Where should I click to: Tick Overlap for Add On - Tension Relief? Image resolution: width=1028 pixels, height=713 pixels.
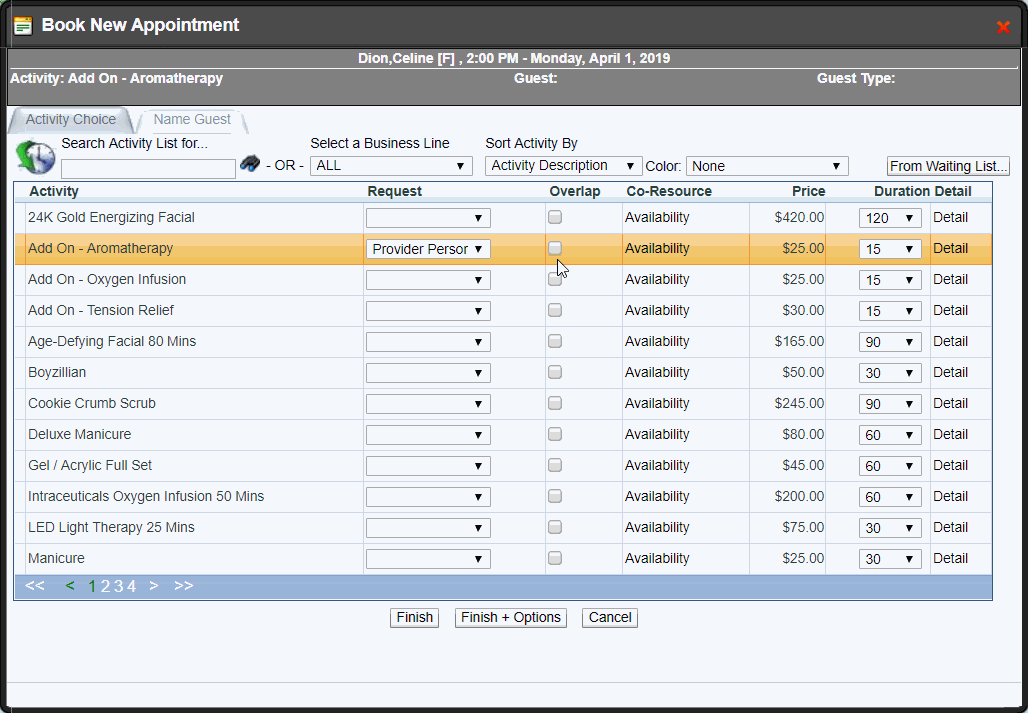(x=555, y=310)
